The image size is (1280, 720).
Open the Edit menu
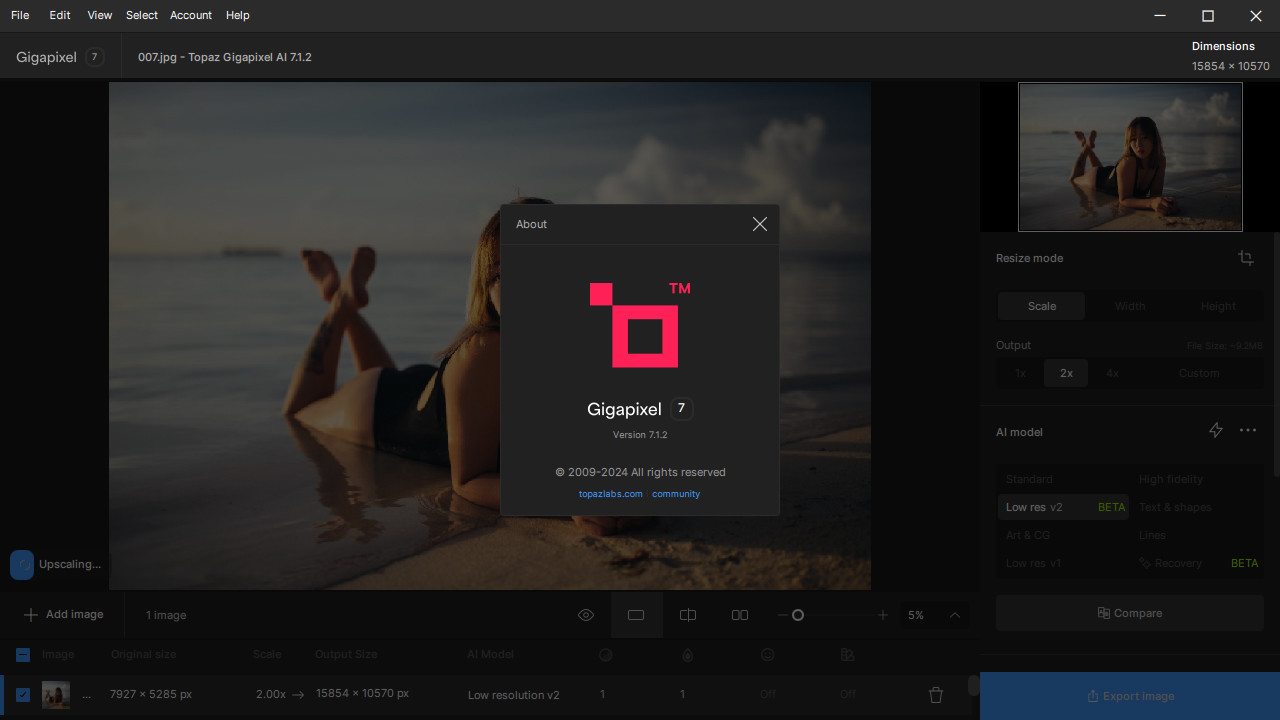point(59,15)
